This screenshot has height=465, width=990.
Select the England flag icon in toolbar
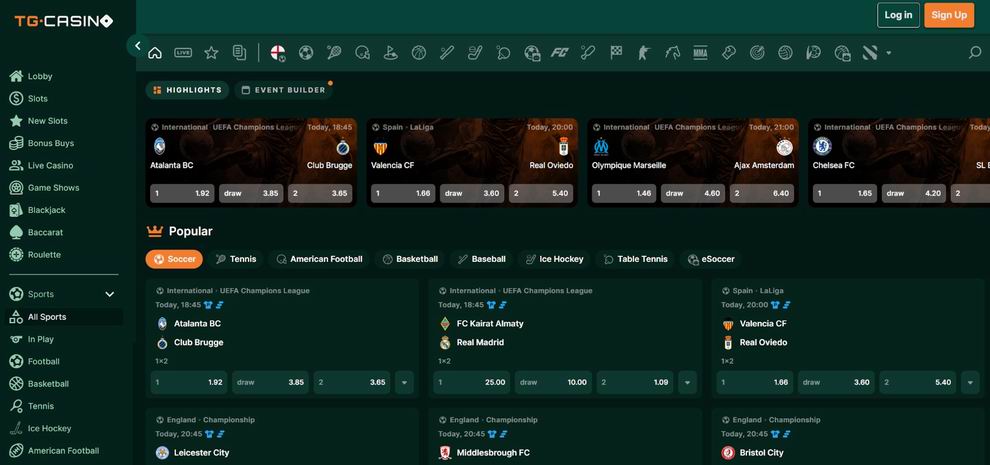[x=278, y=53]
